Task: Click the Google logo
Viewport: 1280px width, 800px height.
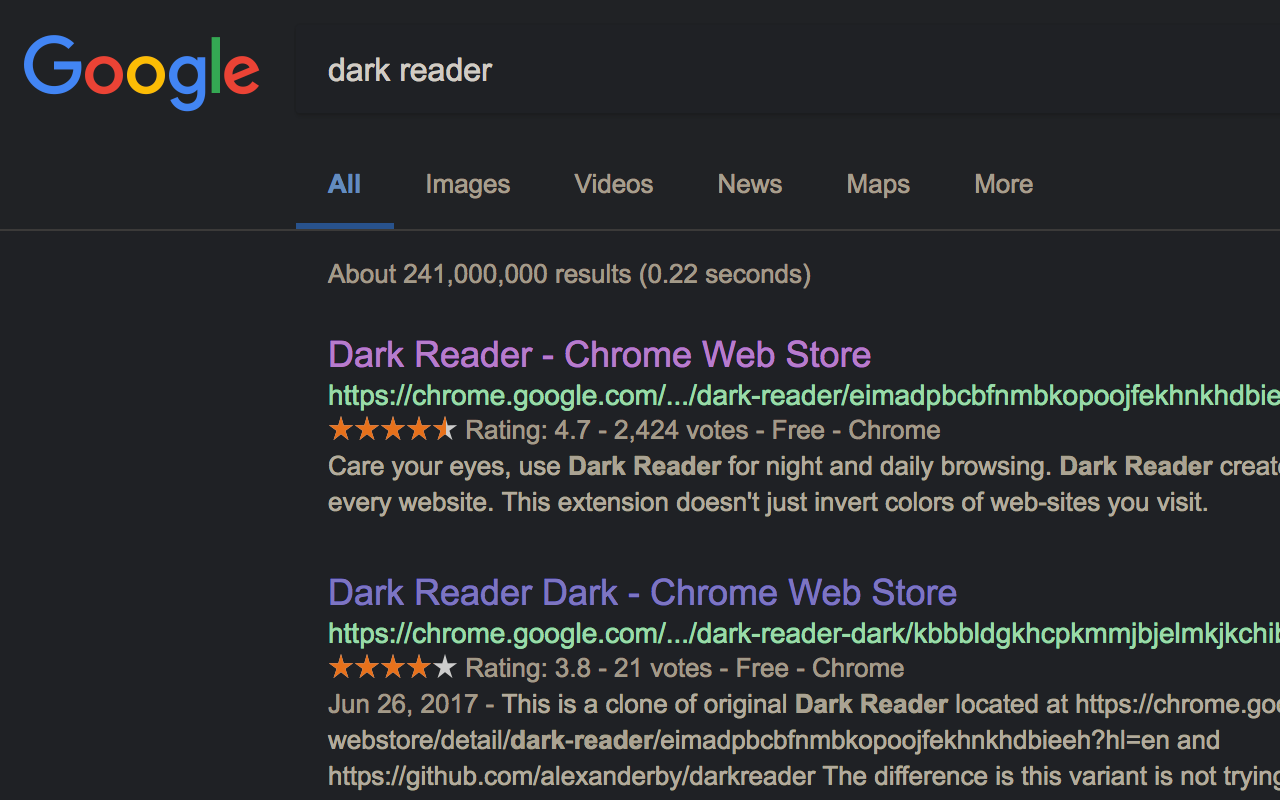Action: (141, 70)
